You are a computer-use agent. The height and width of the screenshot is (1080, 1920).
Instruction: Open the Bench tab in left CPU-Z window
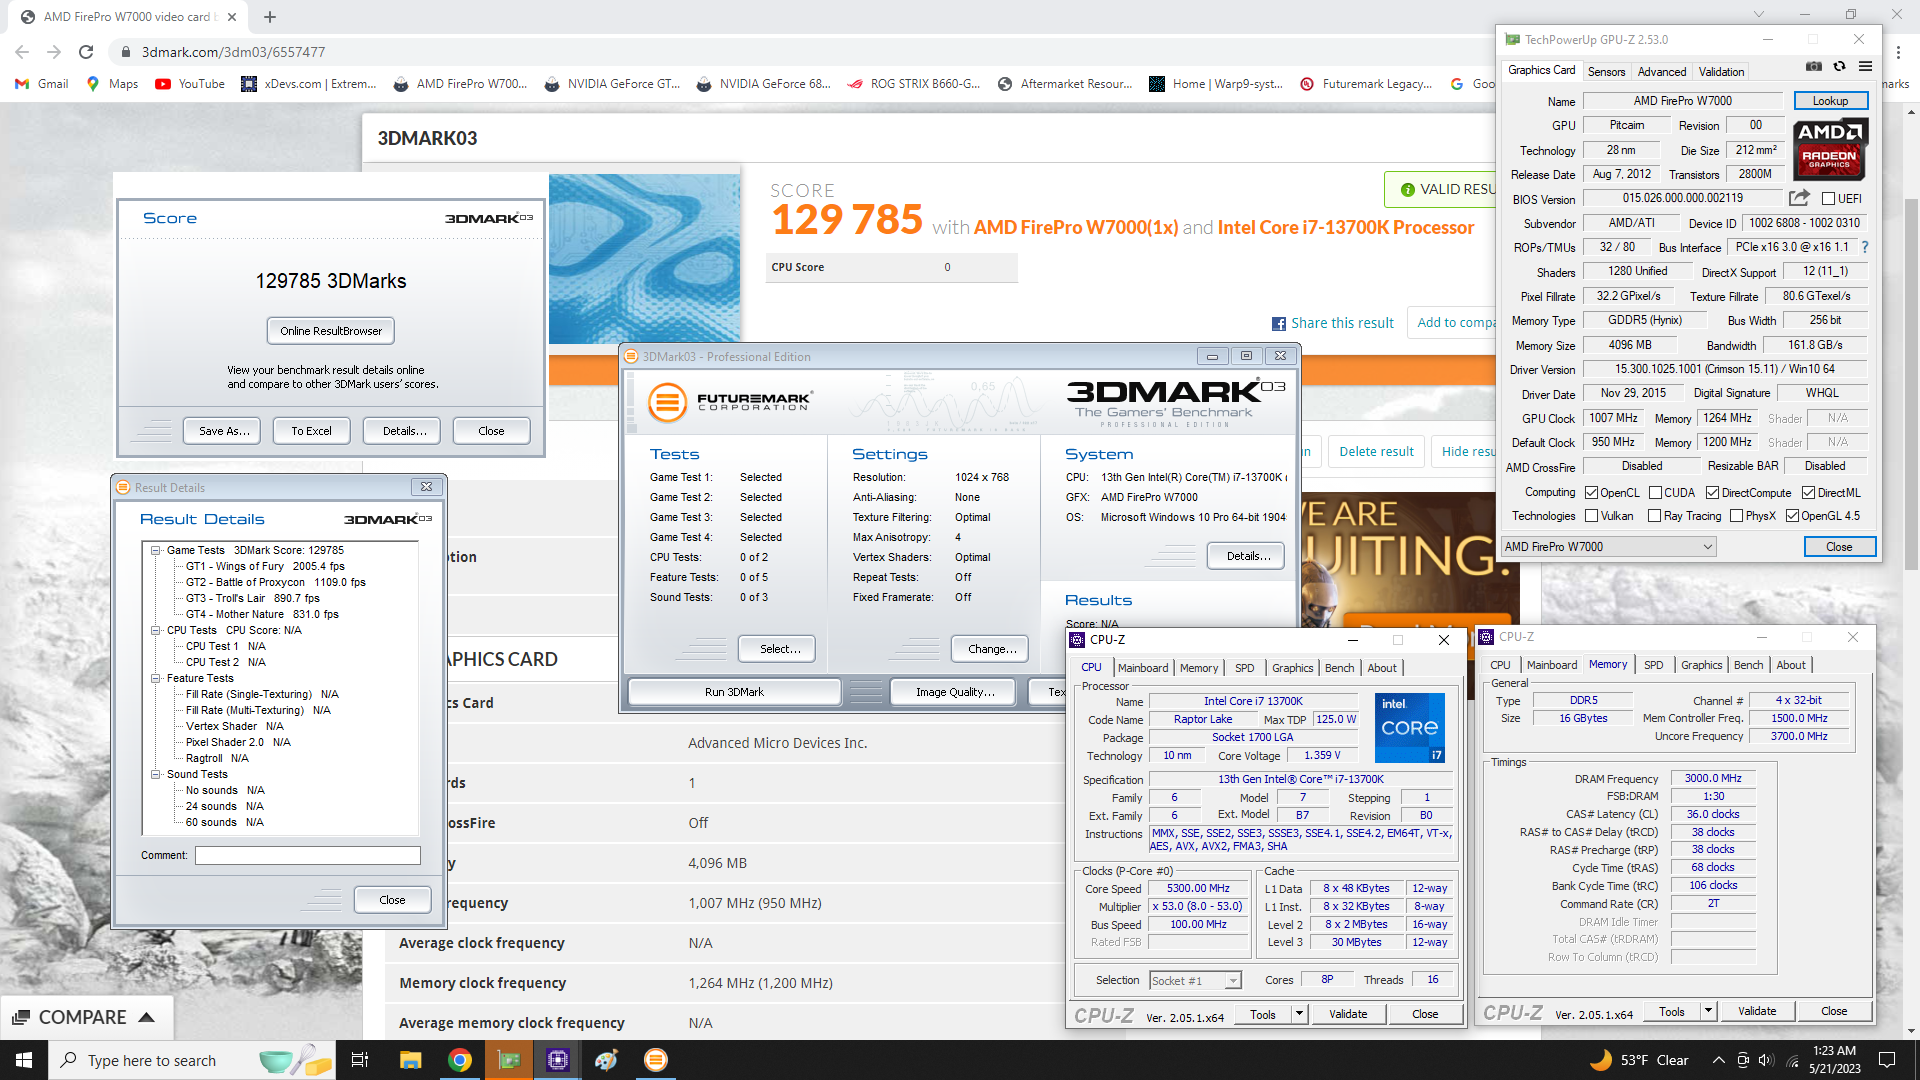(x=1339, y=668)
